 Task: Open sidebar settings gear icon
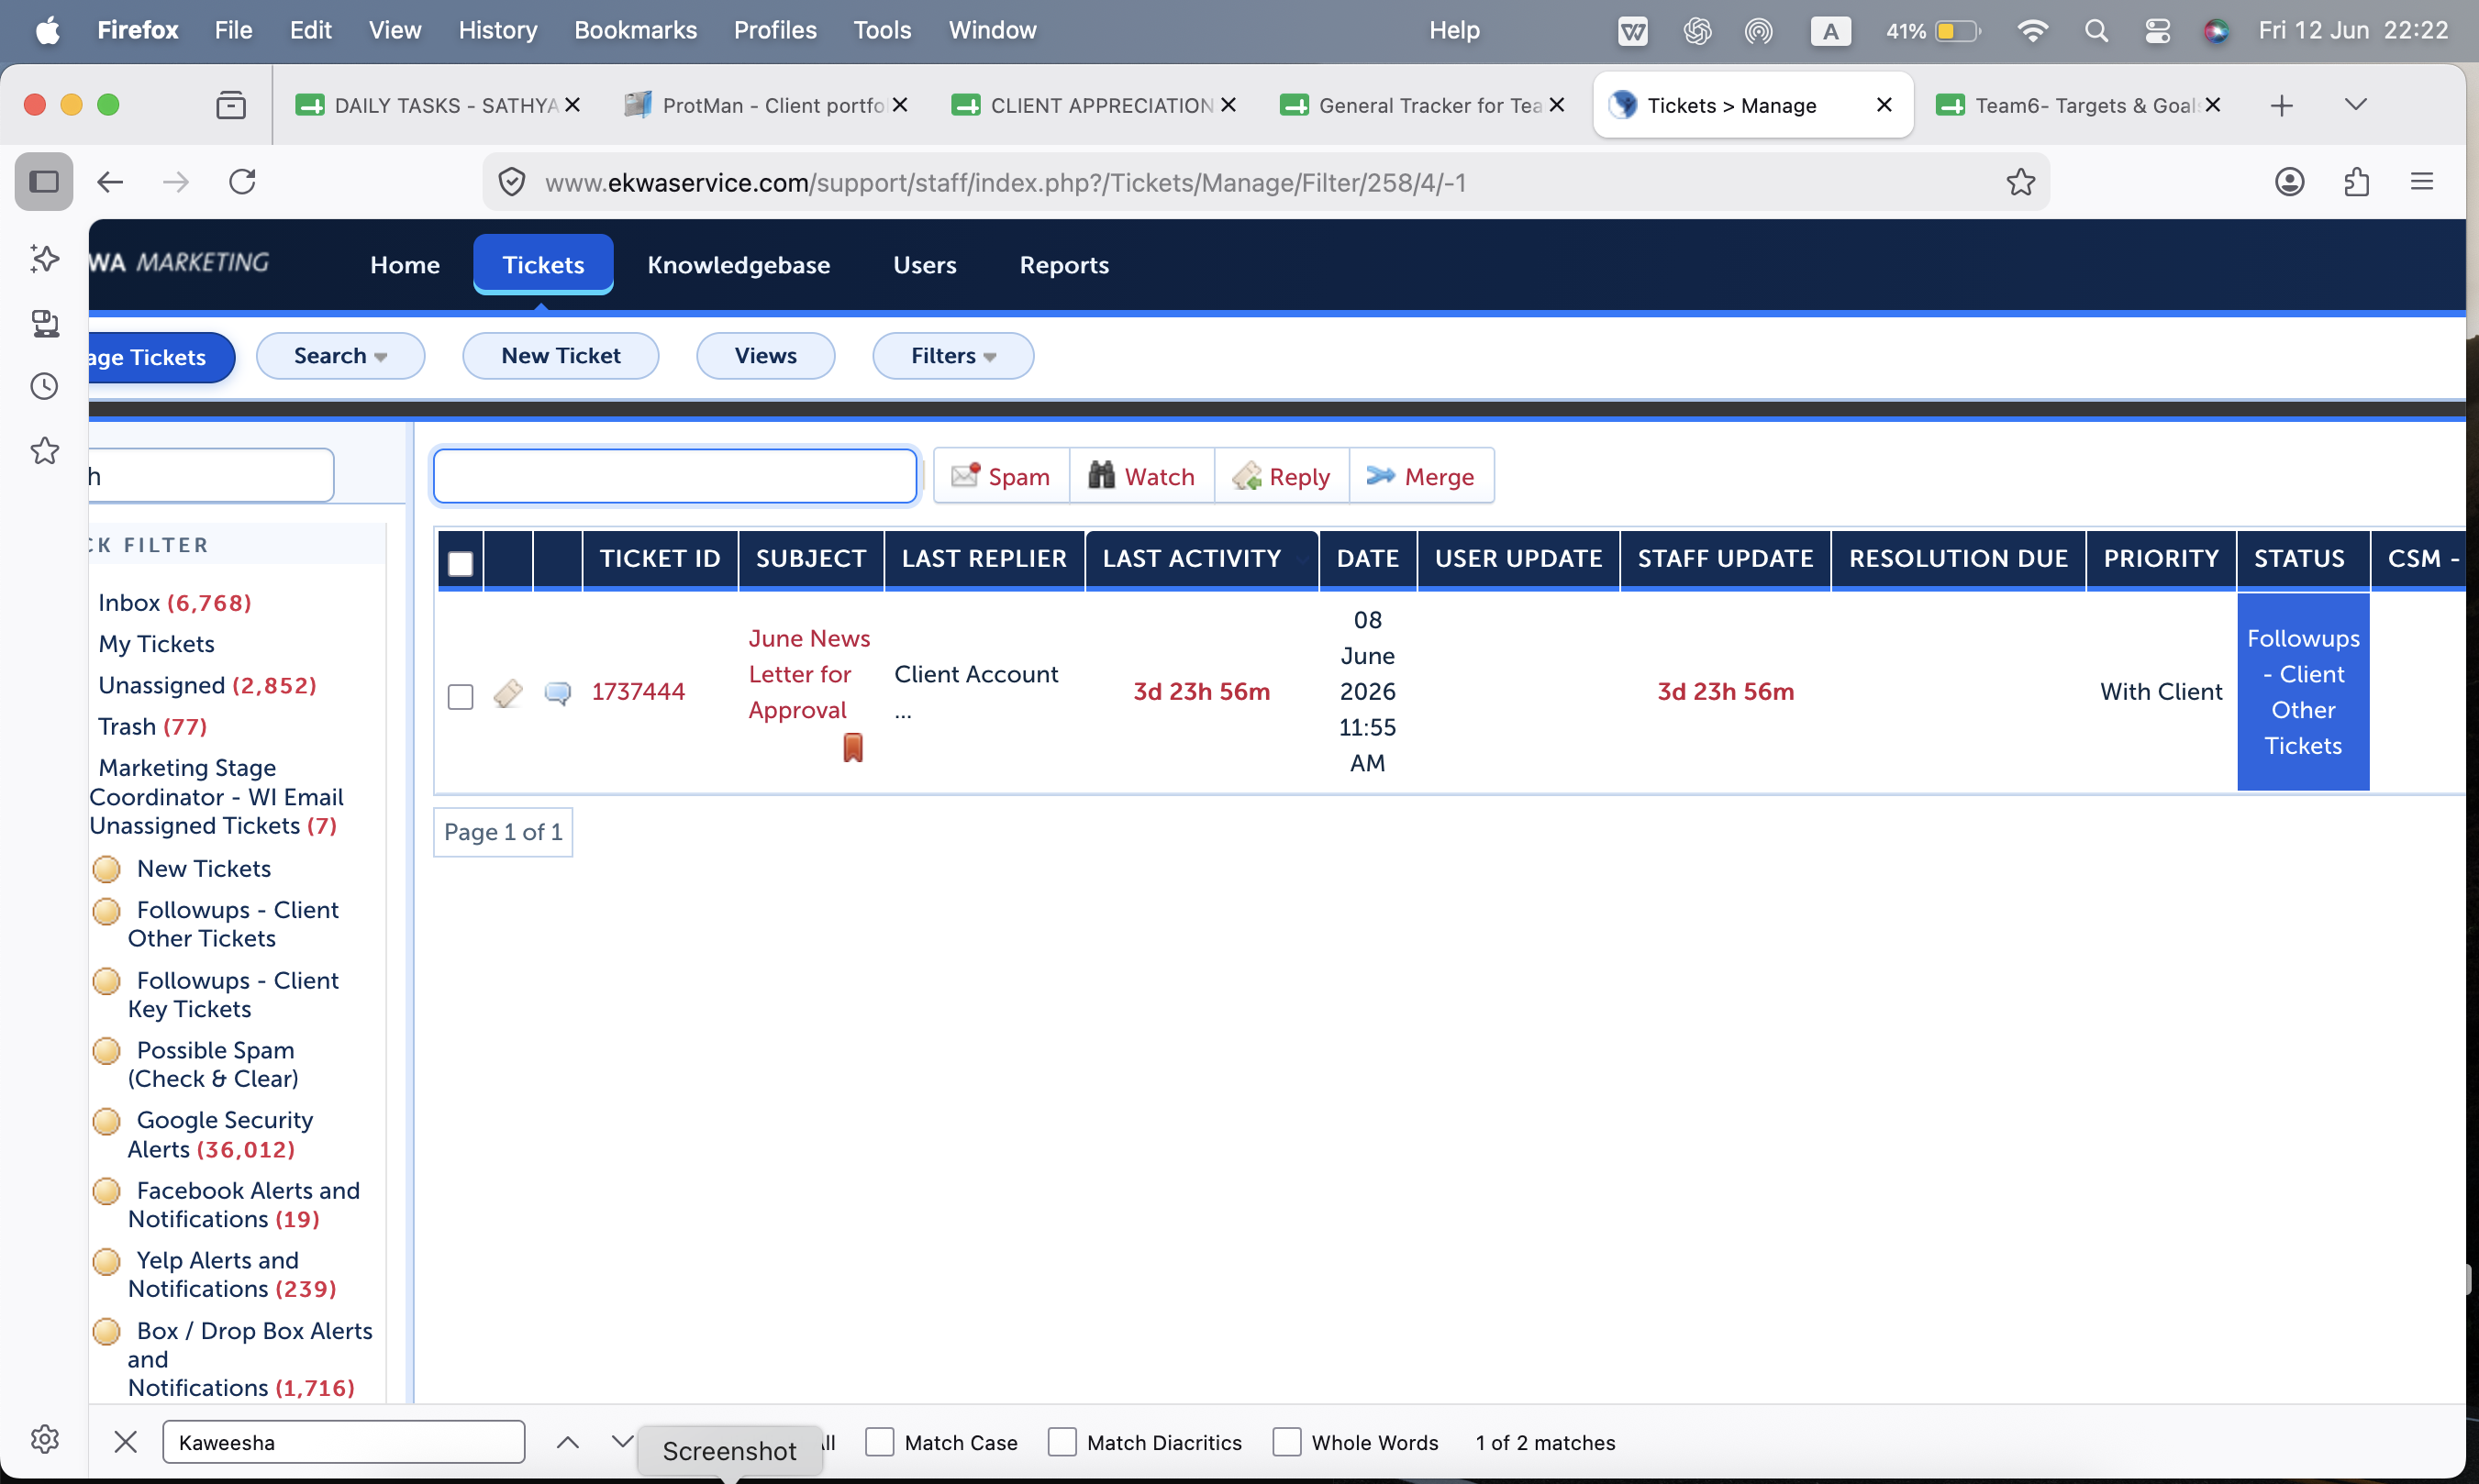click(44, 1439)
